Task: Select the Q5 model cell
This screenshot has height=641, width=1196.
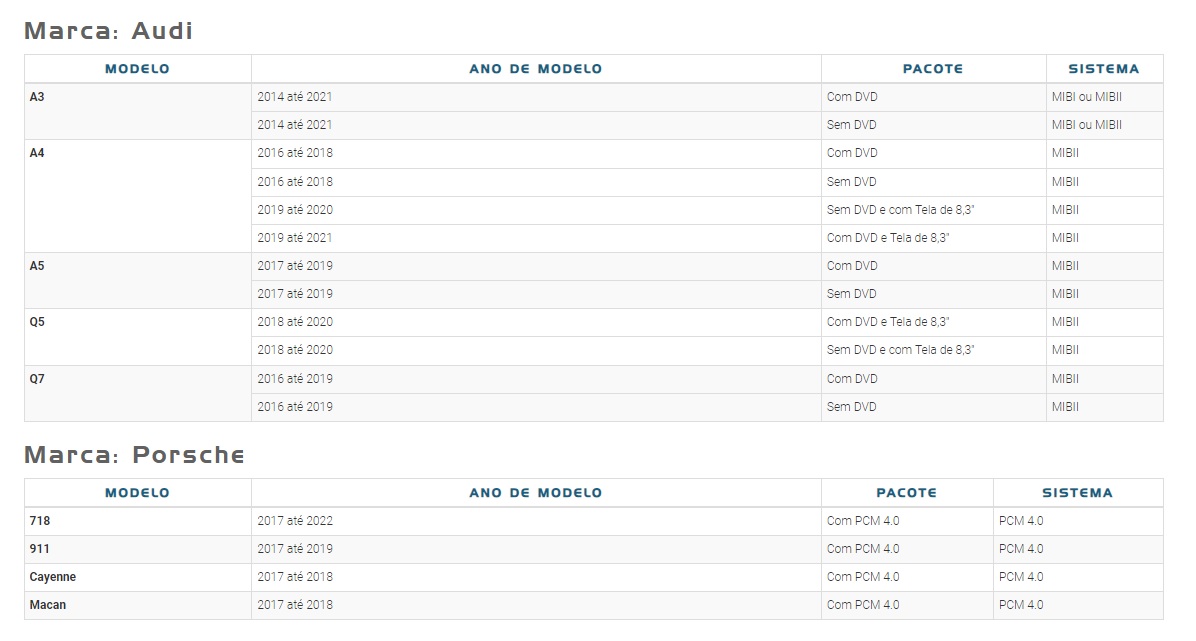Action: pyautogui.click(x=137, y=337)
